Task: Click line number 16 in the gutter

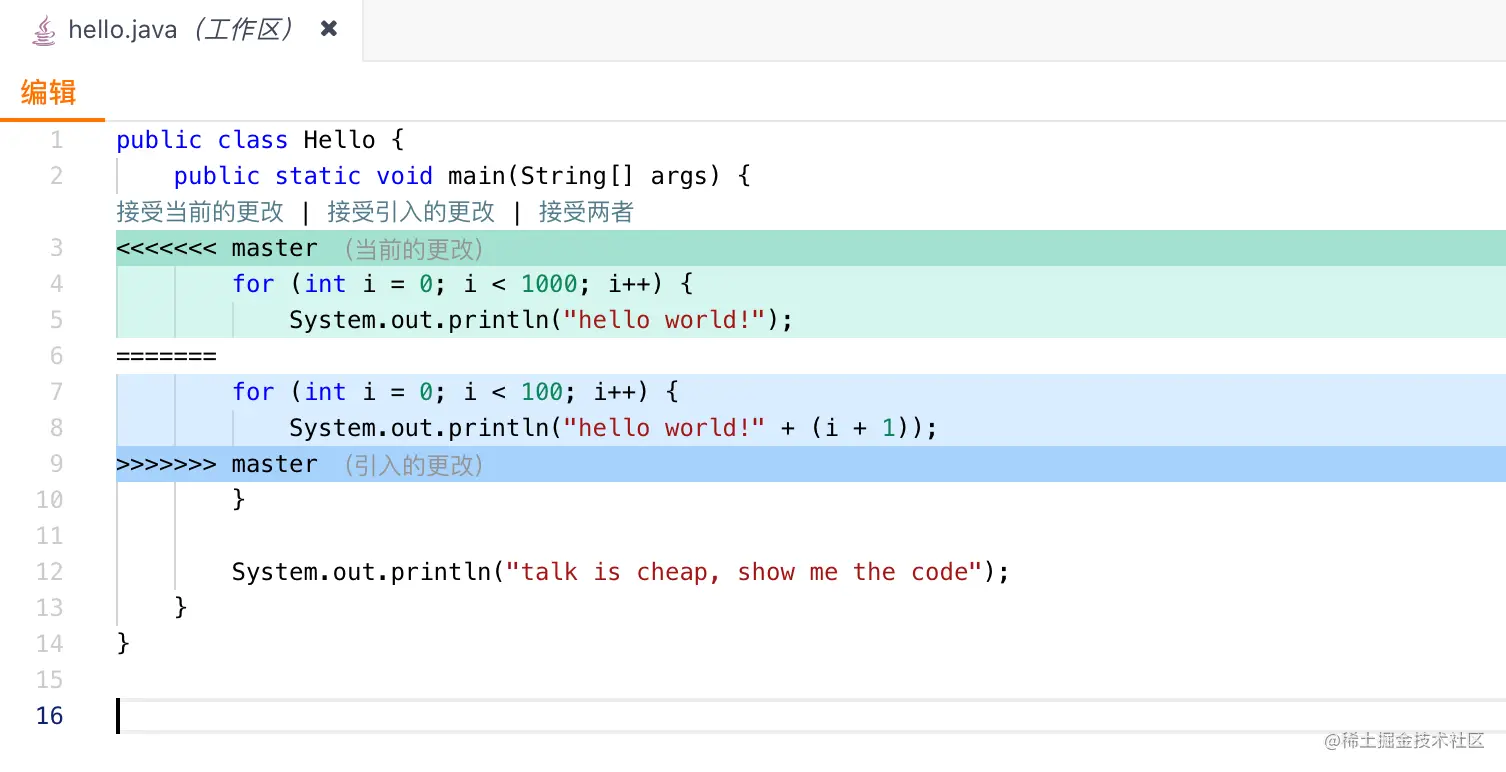Action: [x=49, y=716]
